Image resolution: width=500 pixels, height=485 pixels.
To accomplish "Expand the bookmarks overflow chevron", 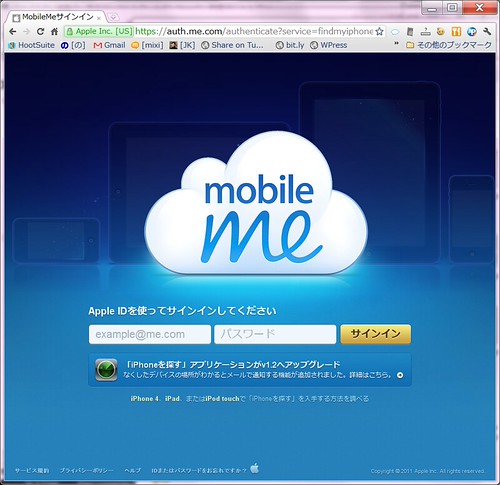I will pos(396,44).
